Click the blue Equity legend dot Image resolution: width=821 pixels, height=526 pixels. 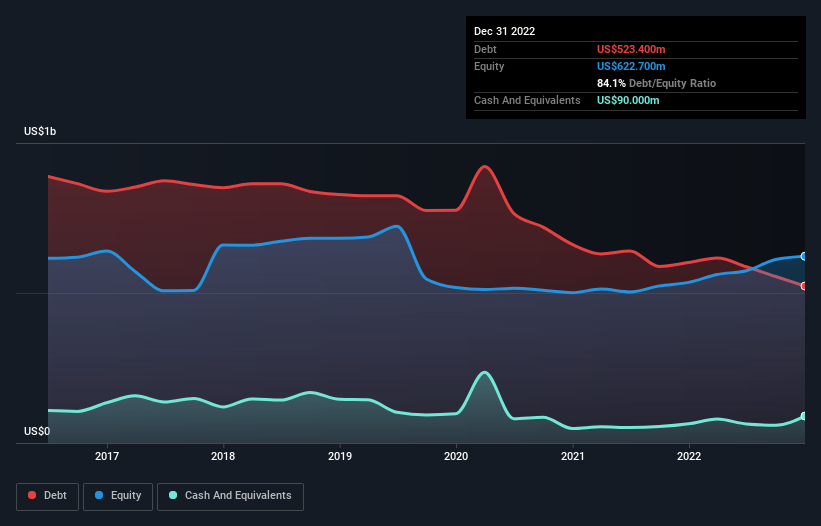click(x=99, y=495)
